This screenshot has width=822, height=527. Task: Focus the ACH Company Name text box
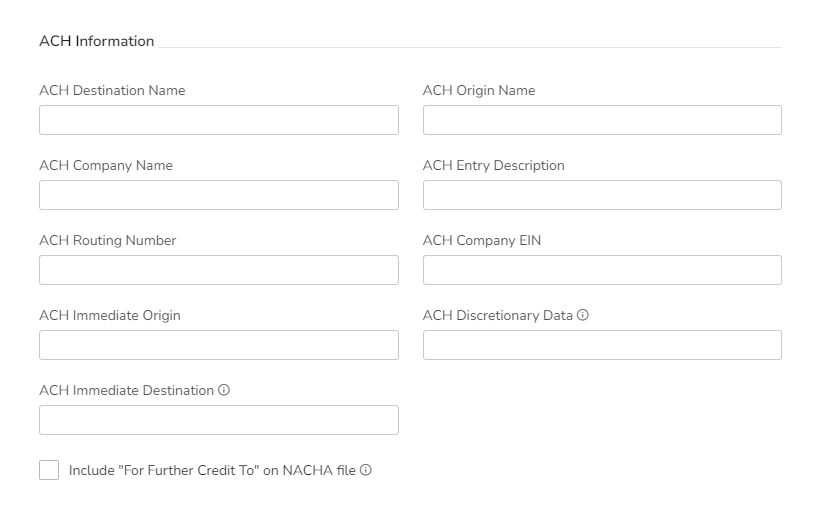point(218,195)
